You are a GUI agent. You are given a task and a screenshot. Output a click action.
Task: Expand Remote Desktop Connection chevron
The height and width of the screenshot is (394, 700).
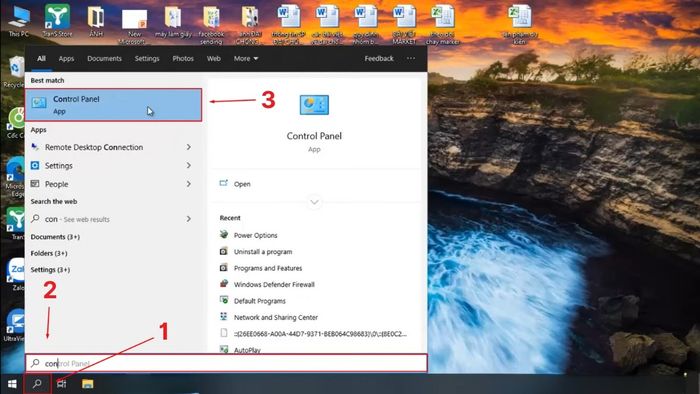[x=189, y=147]
